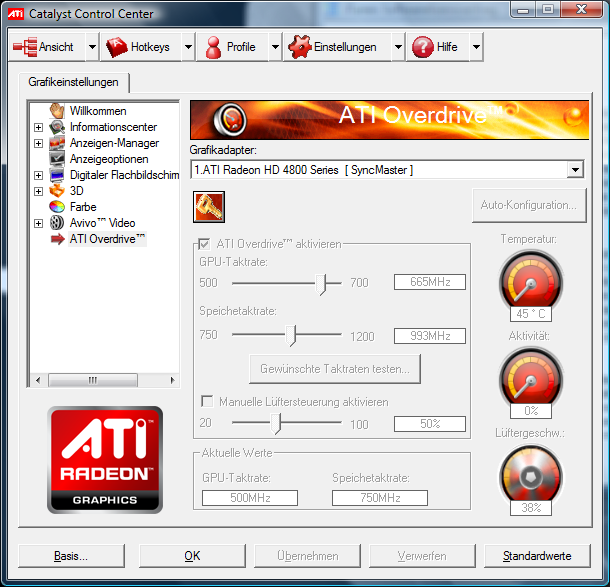The image size is (610, 587).
Task: Expand the Informationscenter tree node
Action: pyautogui.click(x=38, y=127)
